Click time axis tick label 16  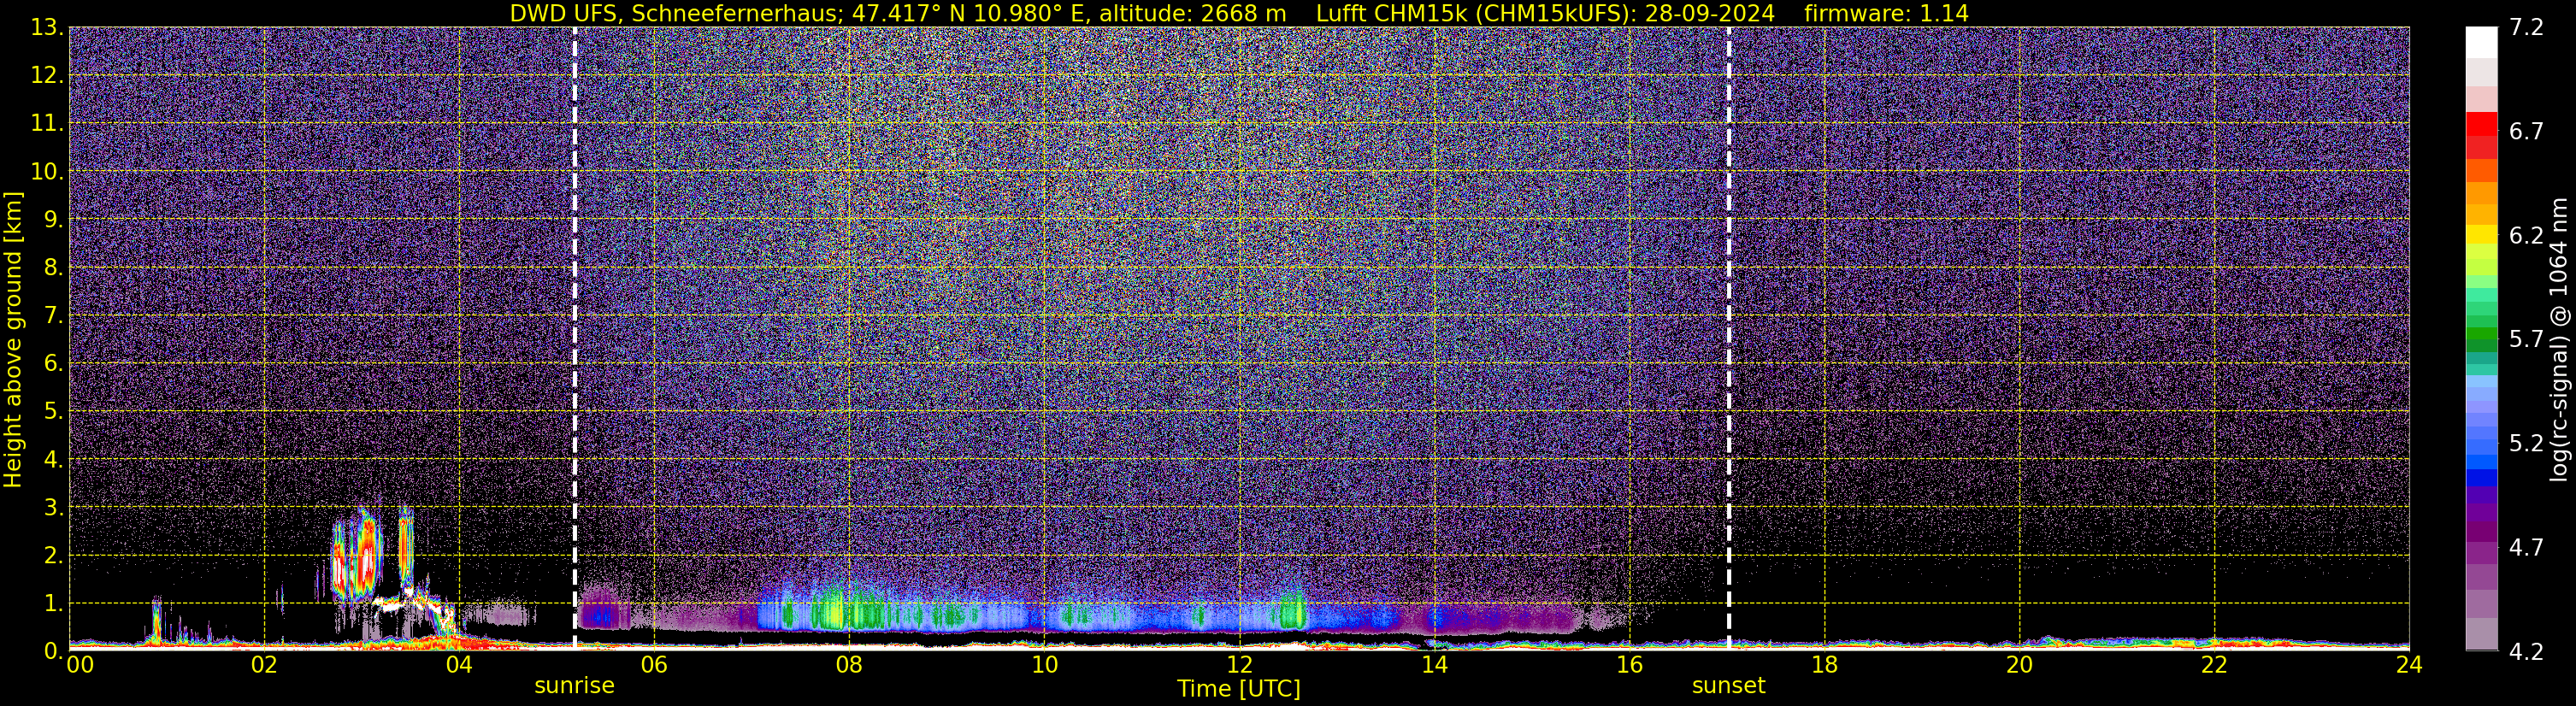click(1630, 665)
